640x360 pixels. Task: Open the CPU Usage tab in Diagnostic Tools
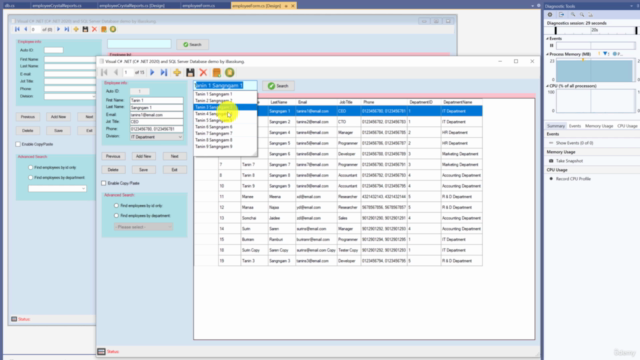point(627,126)
